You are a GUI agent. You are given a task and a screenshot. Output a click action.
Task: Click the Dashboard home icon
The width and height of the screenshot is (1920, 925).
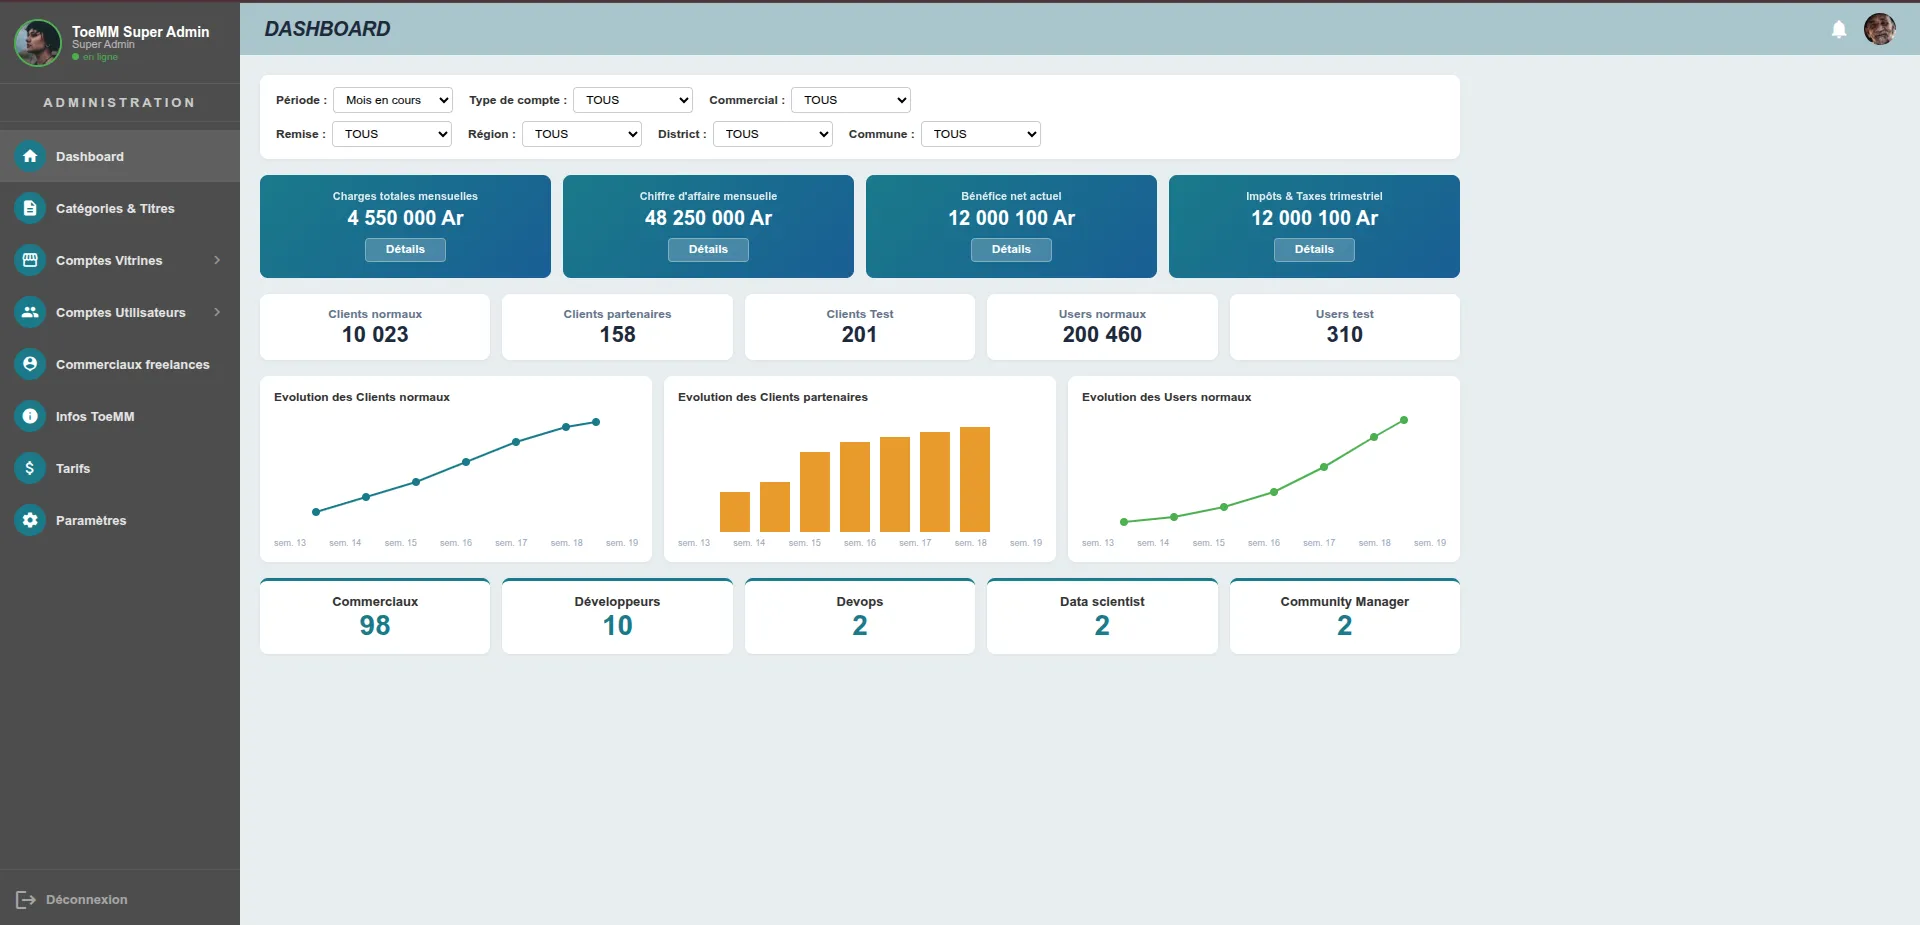30,156
